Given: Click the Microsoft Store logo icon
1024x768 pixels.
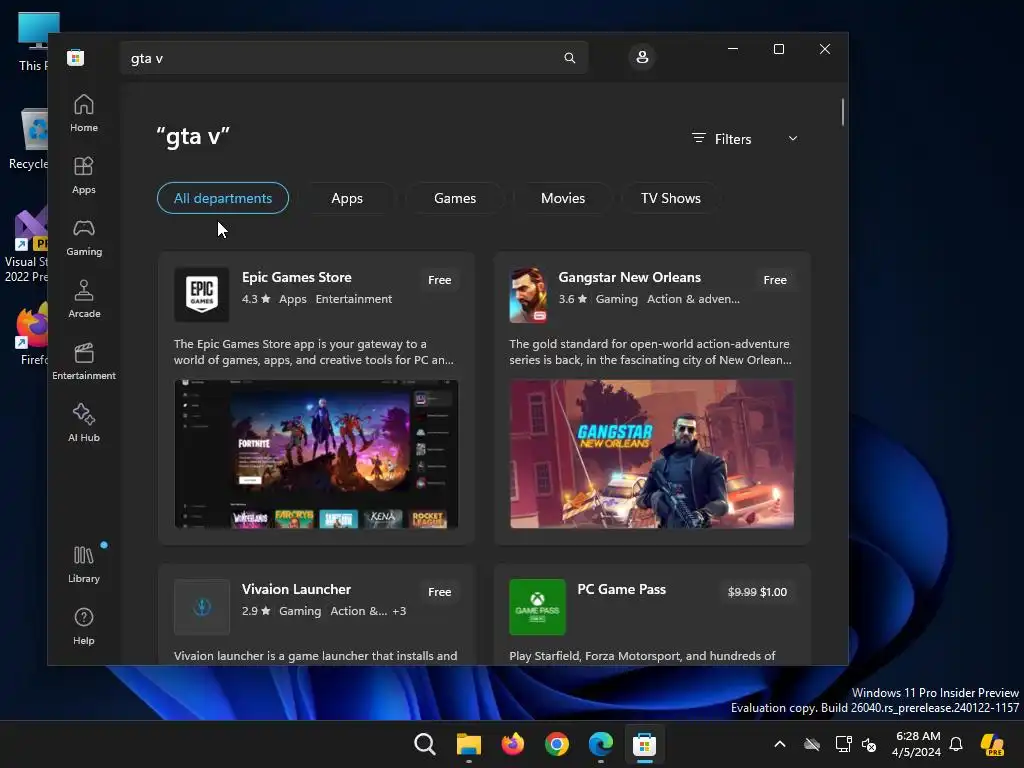Looking at the screenshot, I should click(76, 57).
